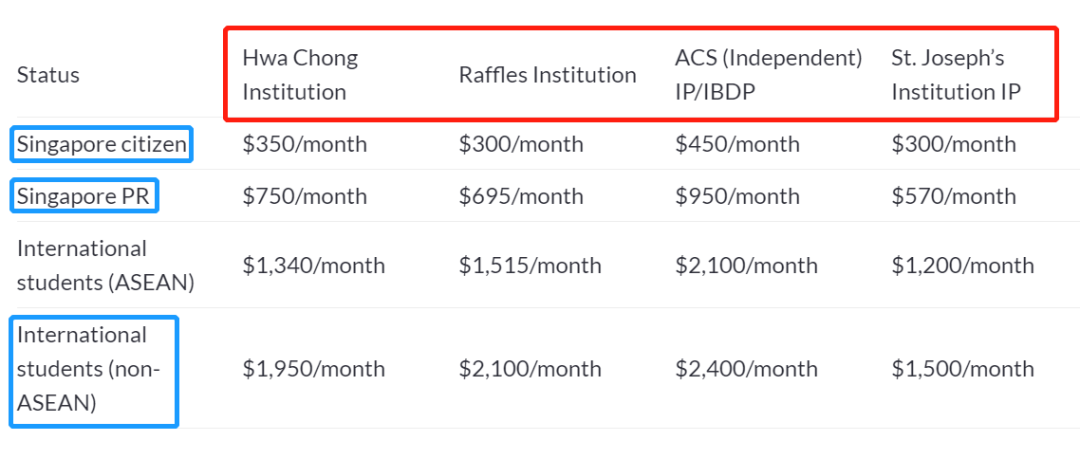Click the $1,950/month Hwa Chong fee
The width and height of the screenshot is (1080, 459).
coord(313,369)
